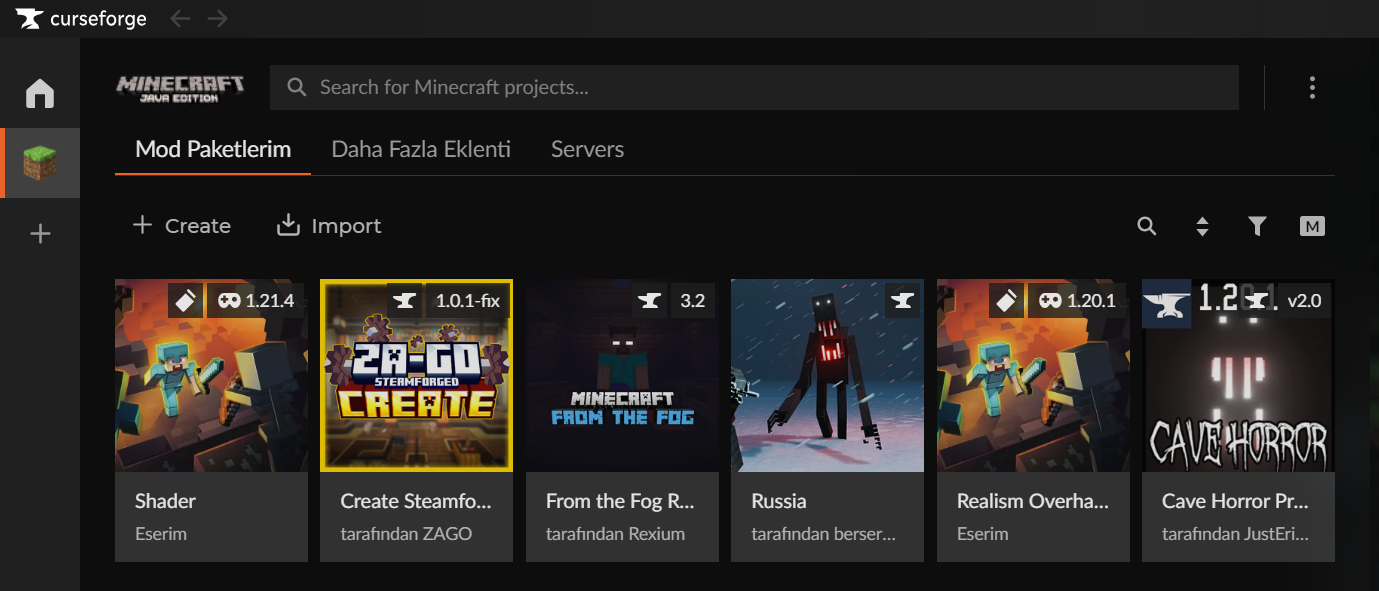This screenshot has width=1379, height=591.
Task: Open the Create Steamforged modpack thumbnail
Action: [x=416, y=375]
